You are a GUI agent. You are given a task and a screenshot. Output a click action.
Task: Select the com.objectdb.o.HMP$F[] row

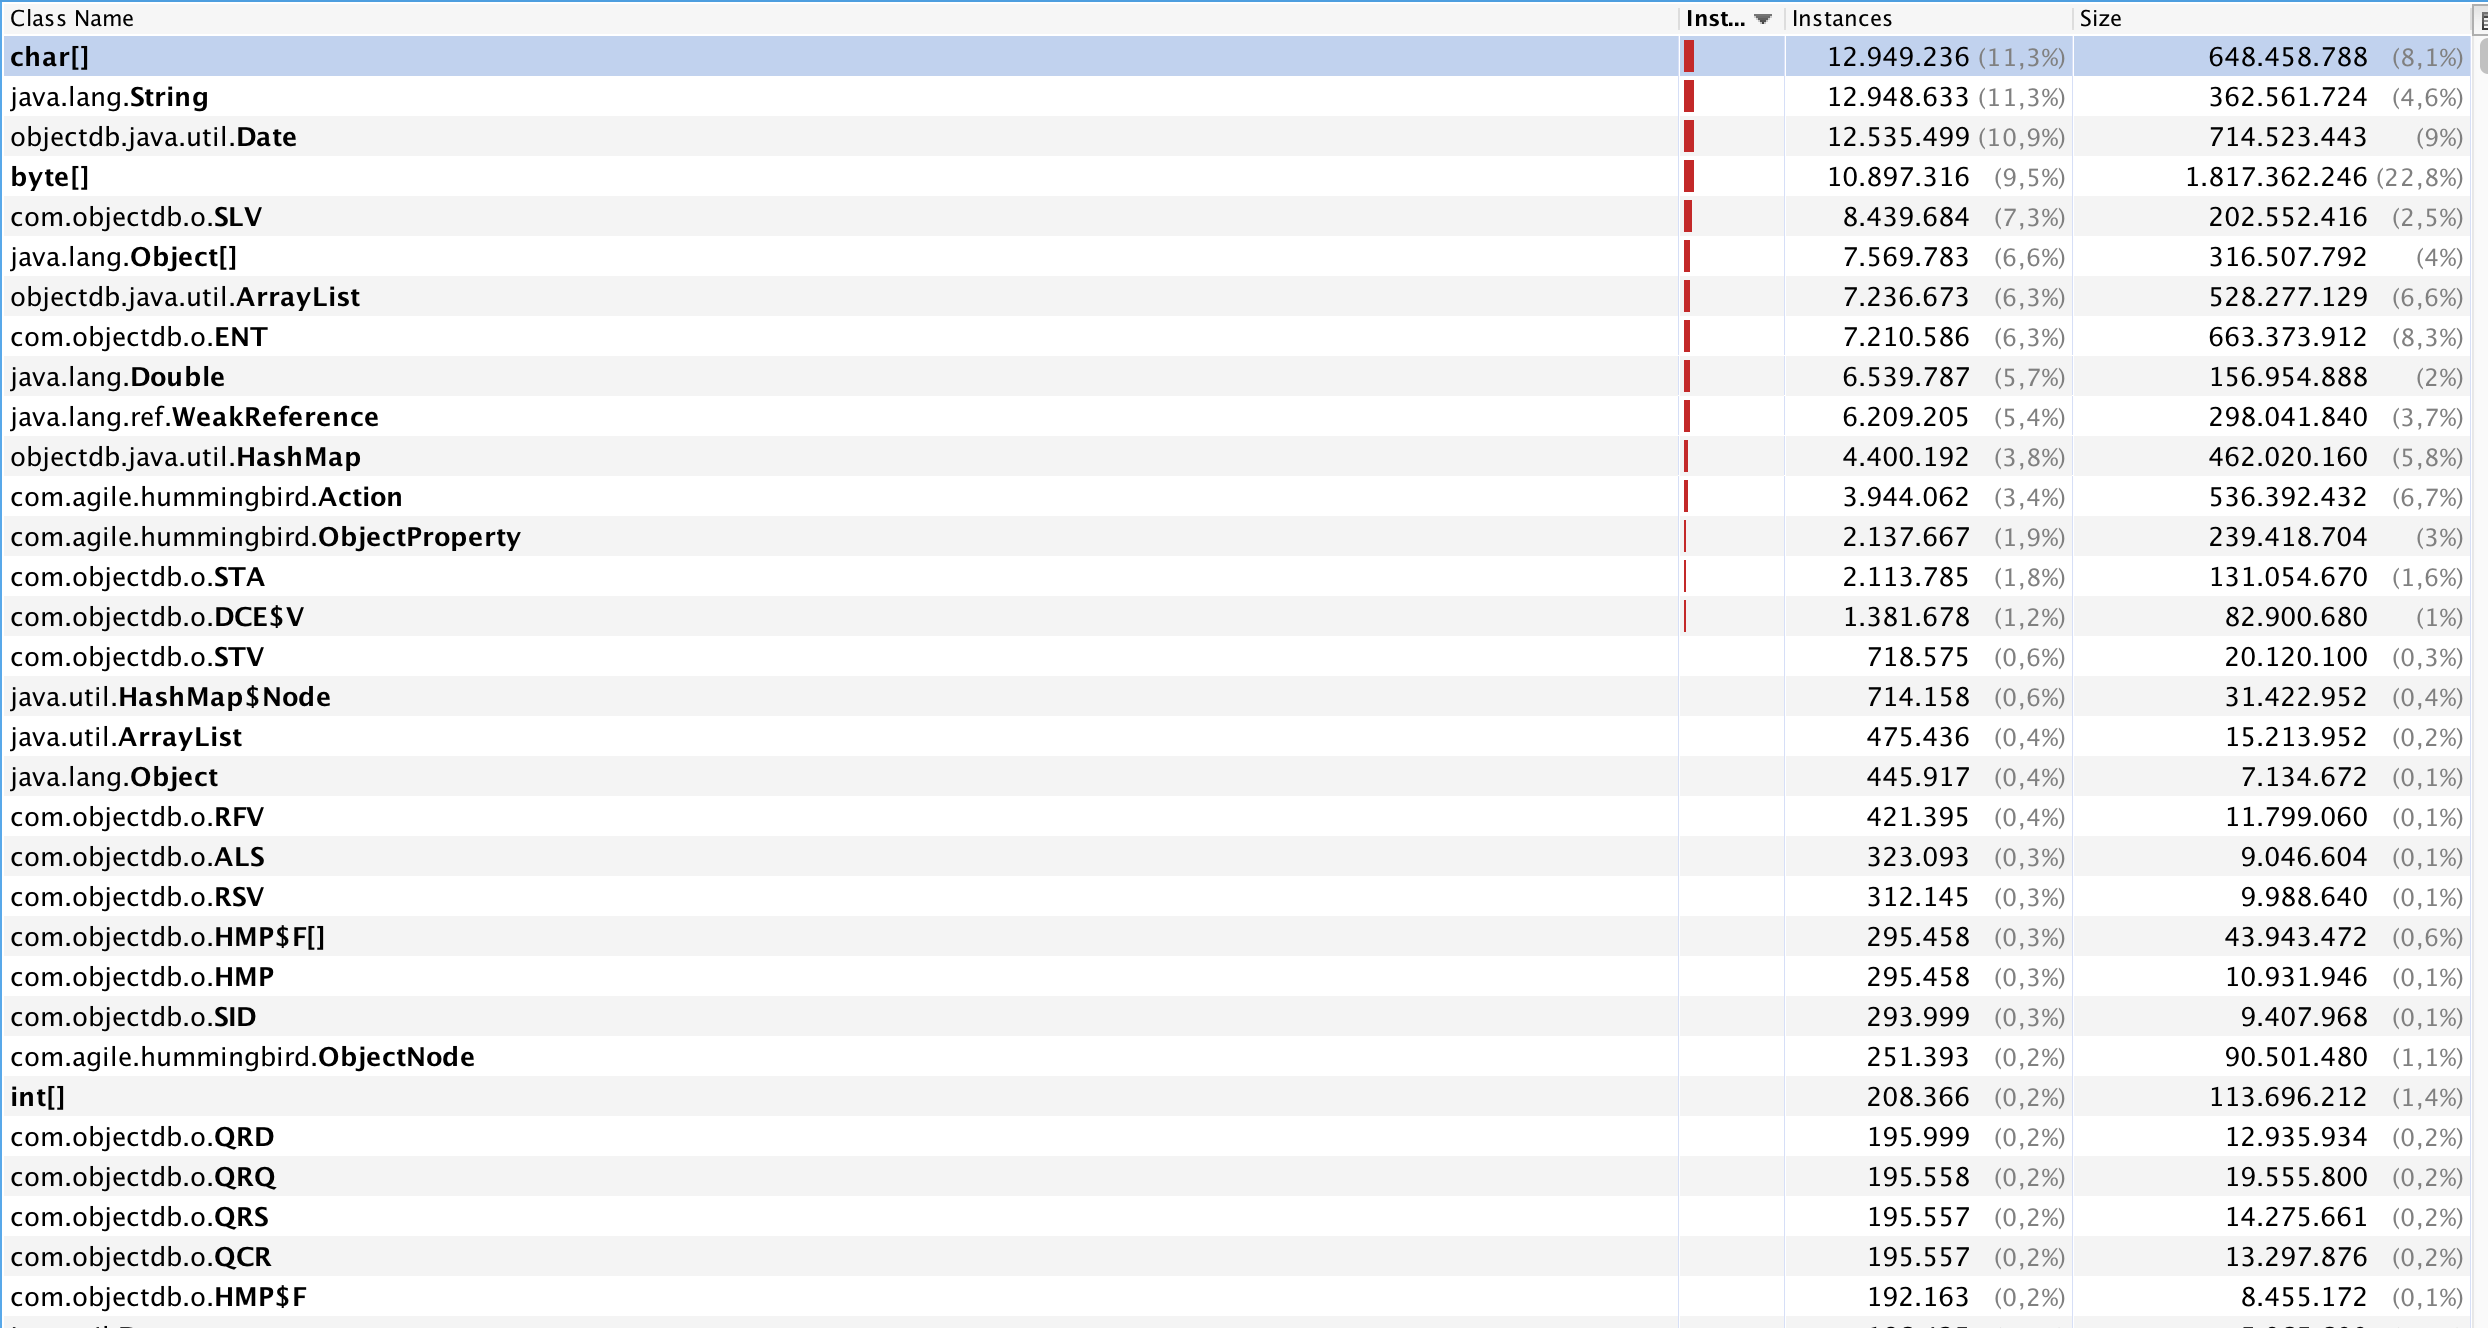click(x=1236, y=937)
